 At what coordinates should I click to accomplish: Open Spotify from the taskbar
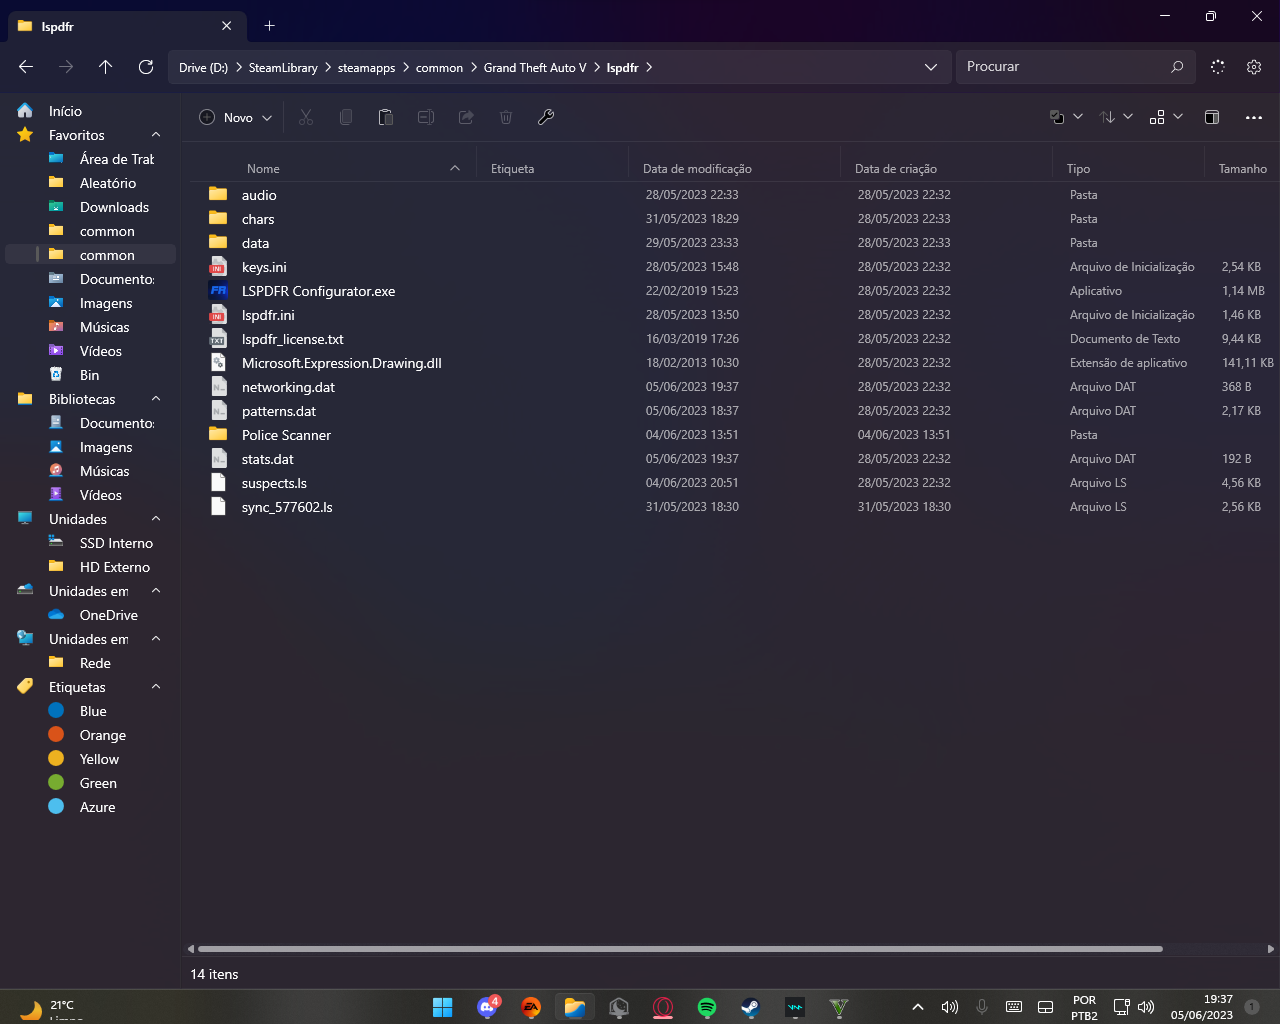(707, 1007)
